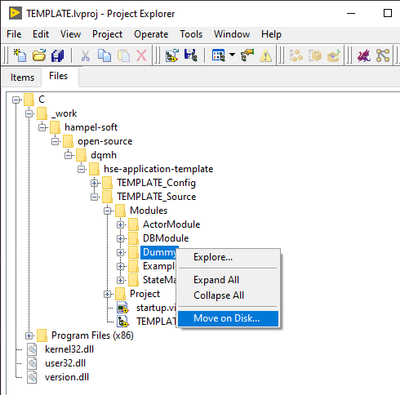
Task: Open the Project menu
Action: [x=107, y=34]
